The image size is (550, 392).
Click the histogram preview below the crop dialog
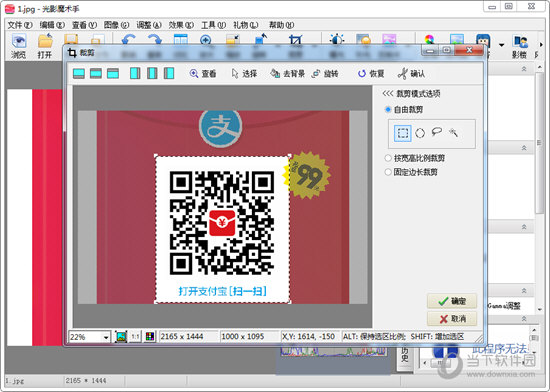[334, 351]
